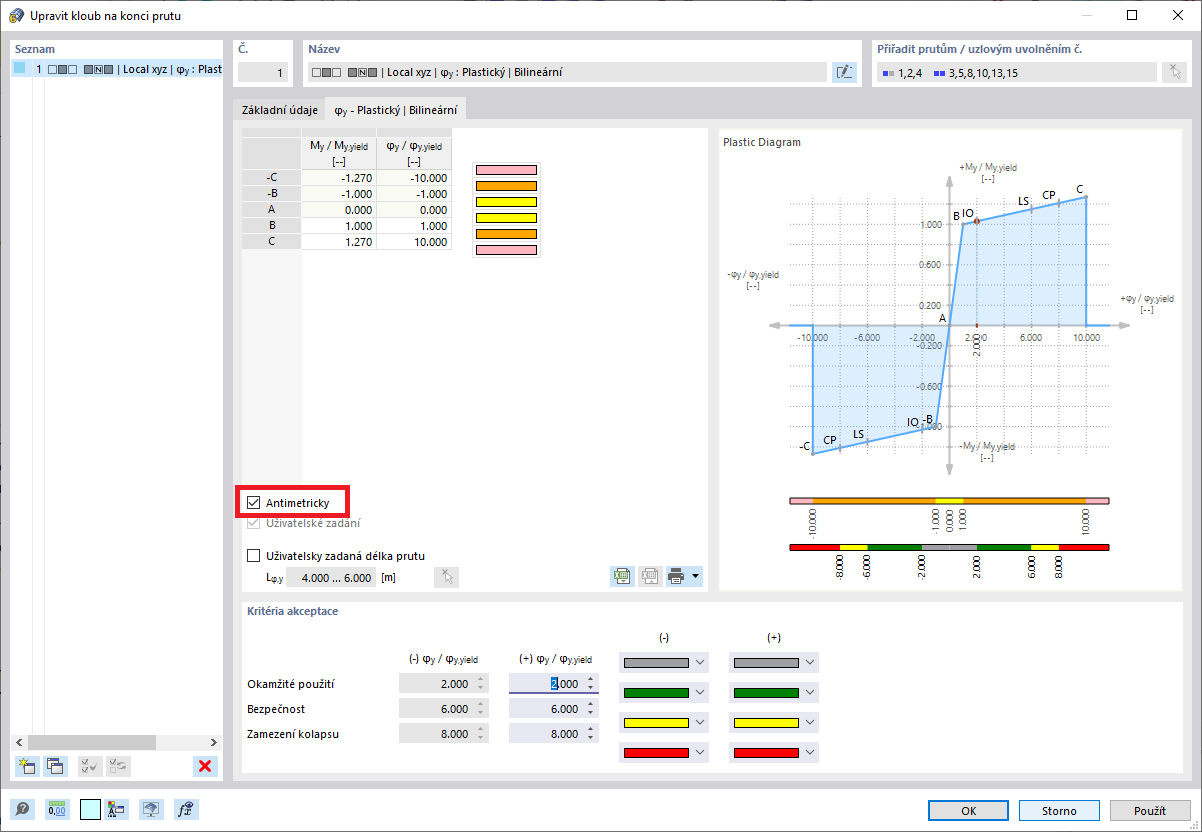Click the fx formula icon in bottom bar
The image size is (1202, 832).
coord(185,810)
